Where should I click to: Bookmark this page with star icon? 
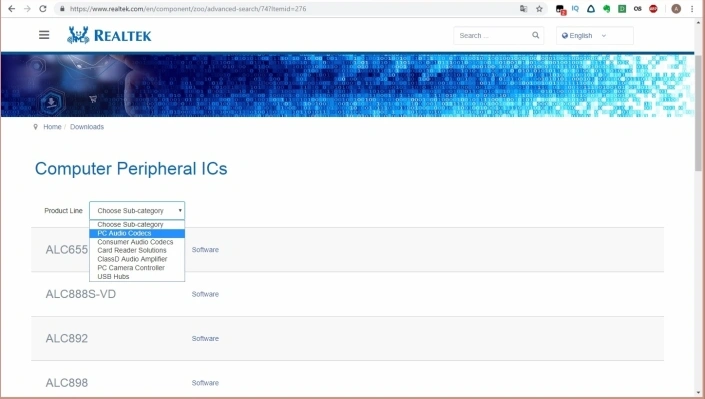click(539, 9)
